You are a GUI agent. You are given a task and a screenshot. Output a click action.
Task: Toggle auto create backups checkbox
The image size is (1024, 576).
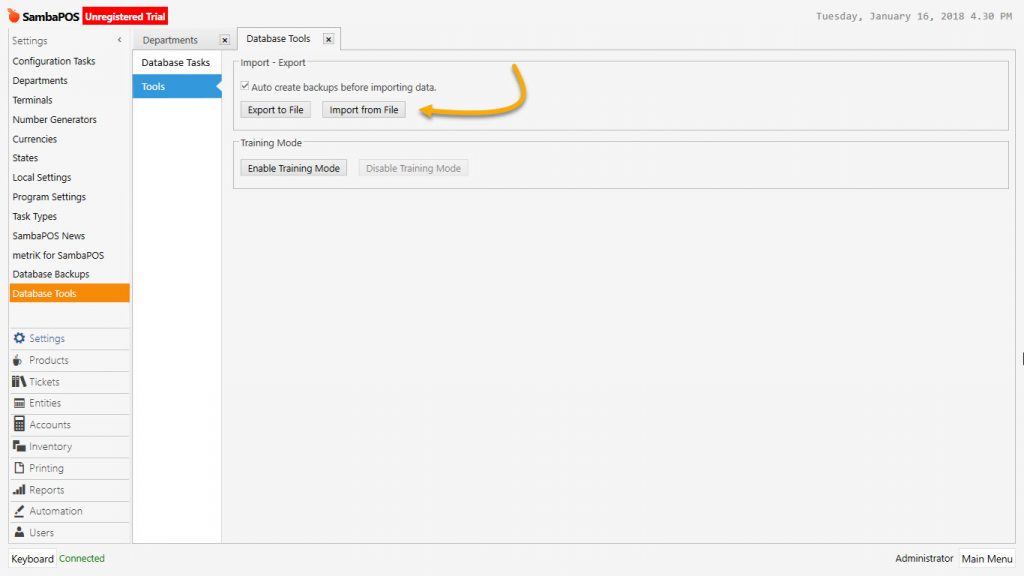tap(245, 86)
